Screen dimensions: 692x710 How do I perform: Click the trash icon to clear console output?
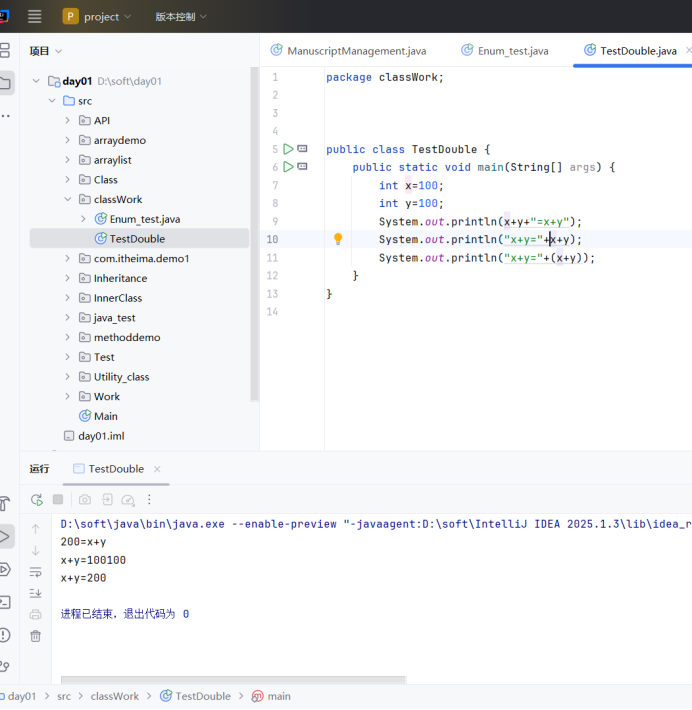pyautogui.click(x=36, y=635)
